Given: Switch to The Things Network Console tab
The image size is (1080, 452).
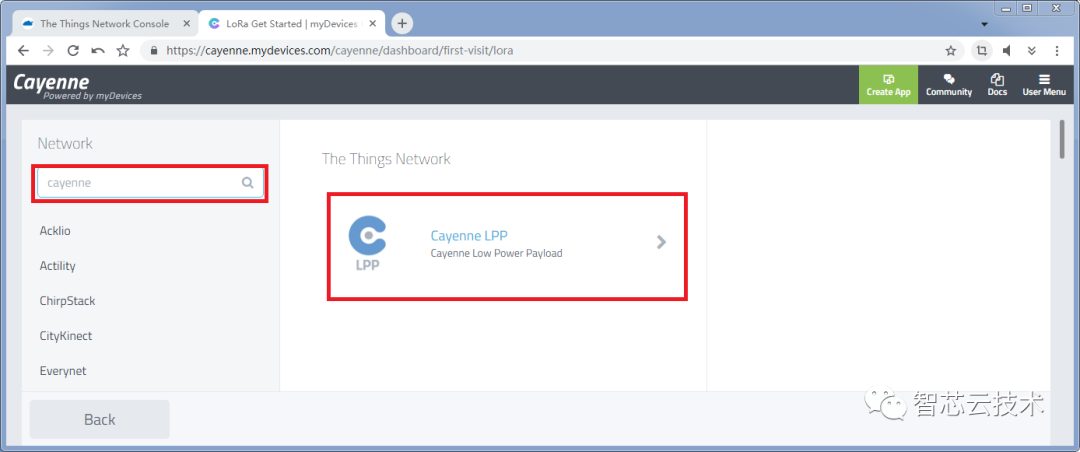Looking at the screenshot, I should coord(105,23).
